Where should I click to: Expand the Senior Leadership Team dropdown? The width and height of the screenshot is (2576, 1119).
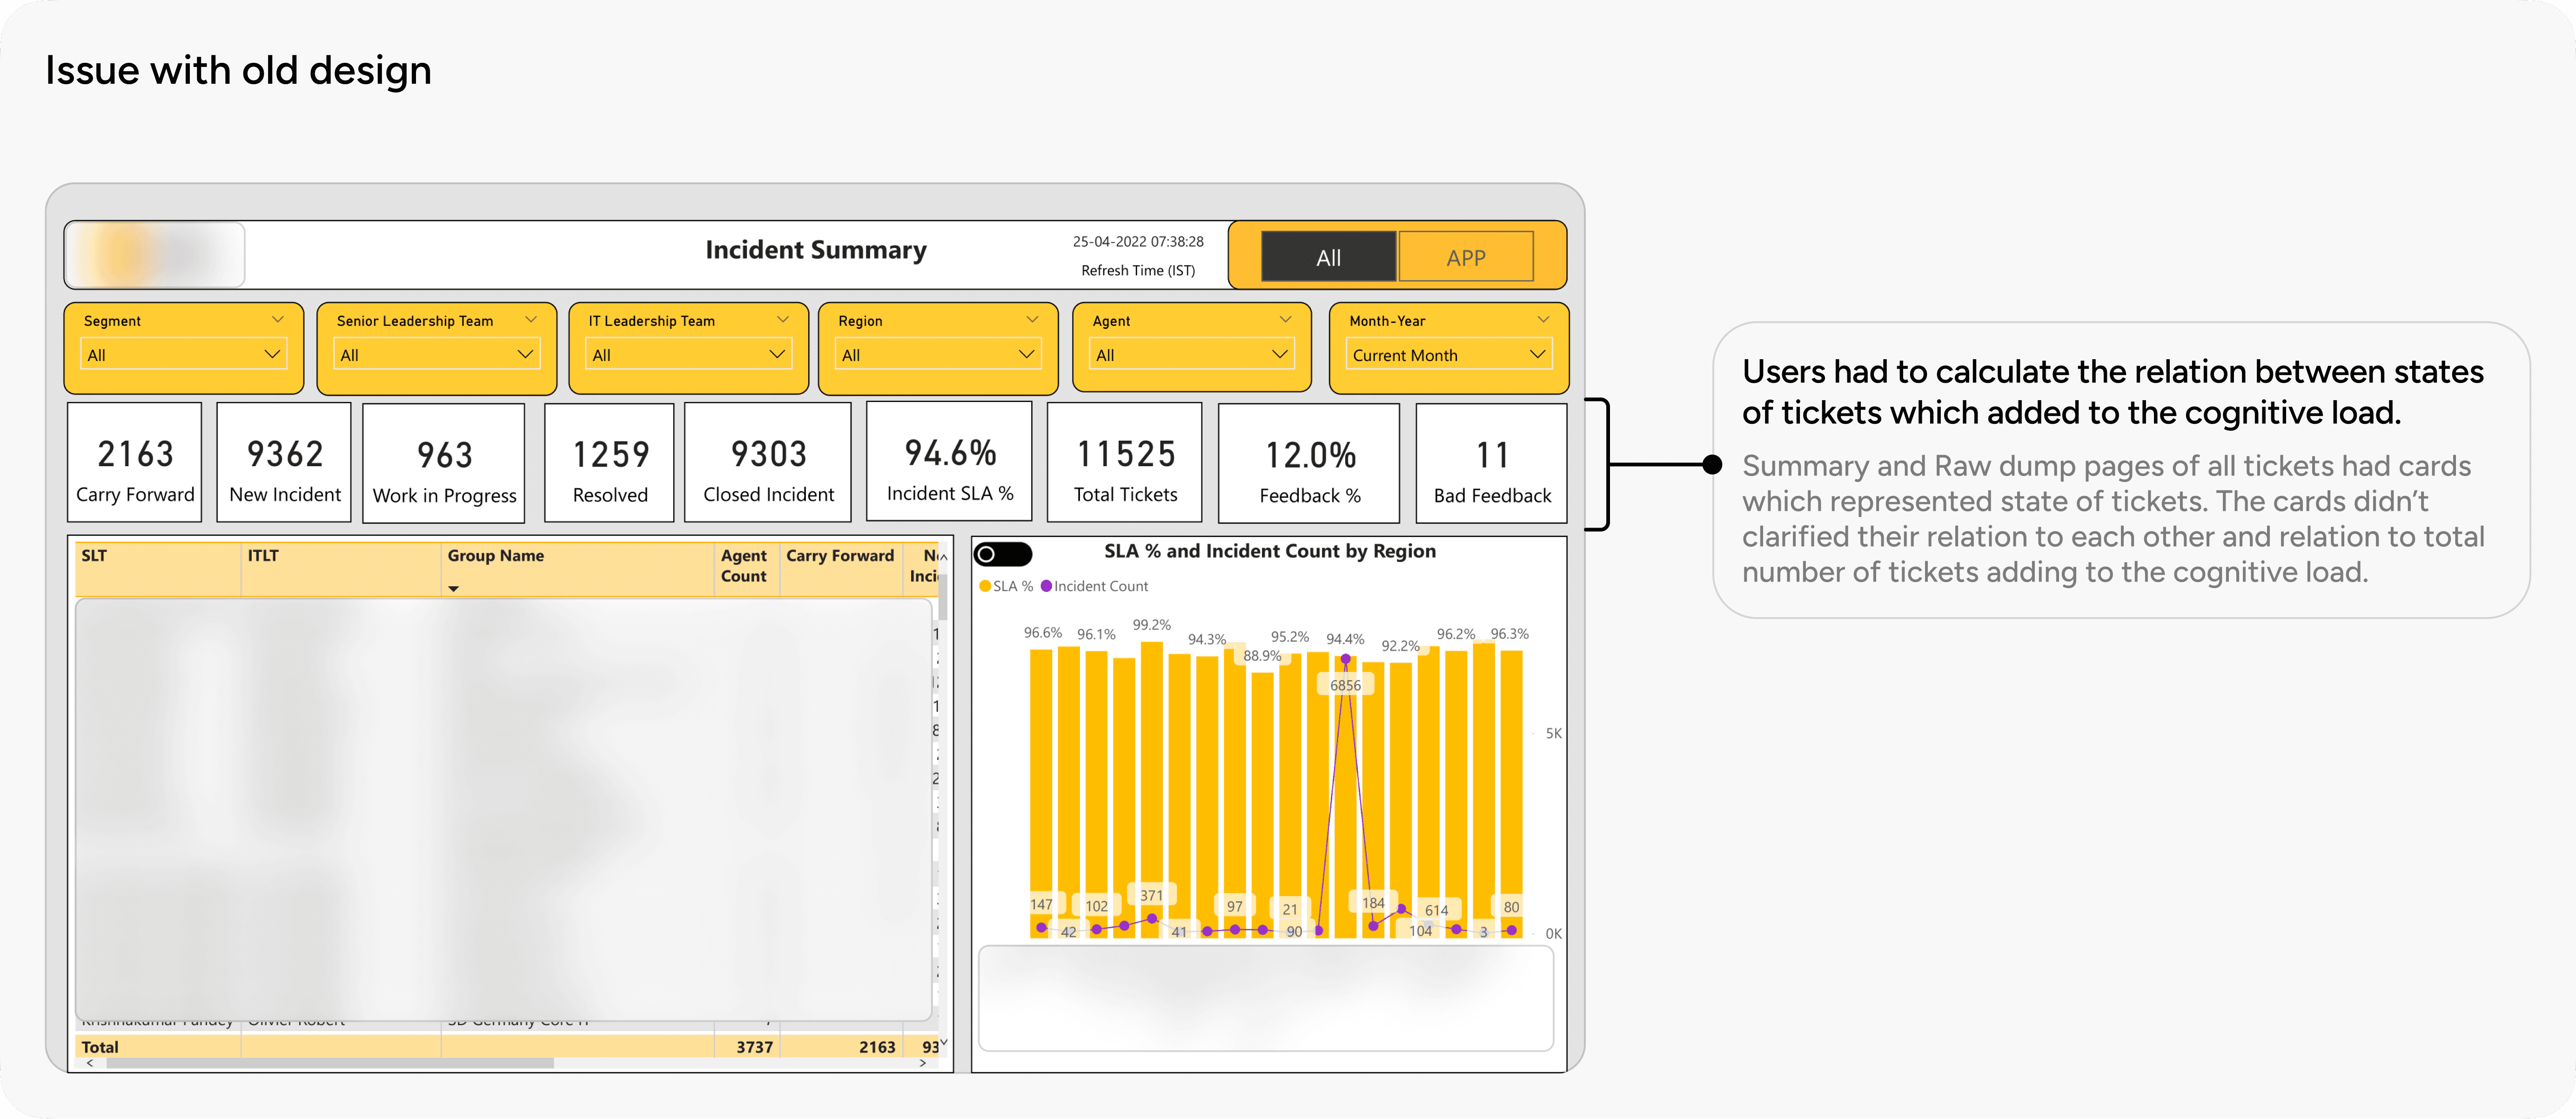436,354
